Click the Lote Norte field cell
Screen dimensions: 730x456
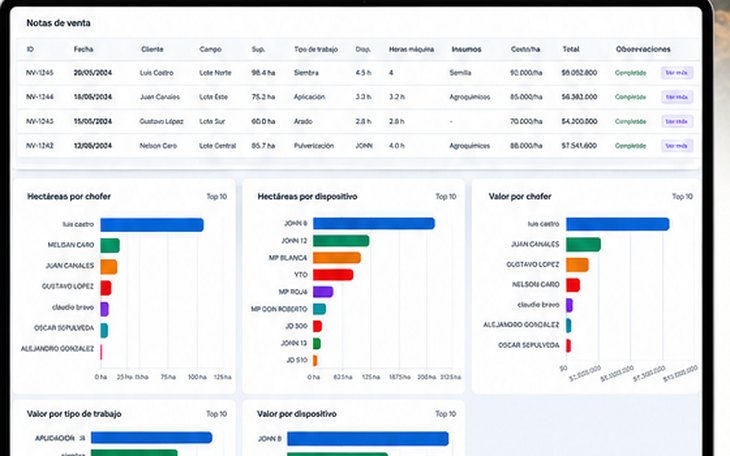(x=215, y=73)
